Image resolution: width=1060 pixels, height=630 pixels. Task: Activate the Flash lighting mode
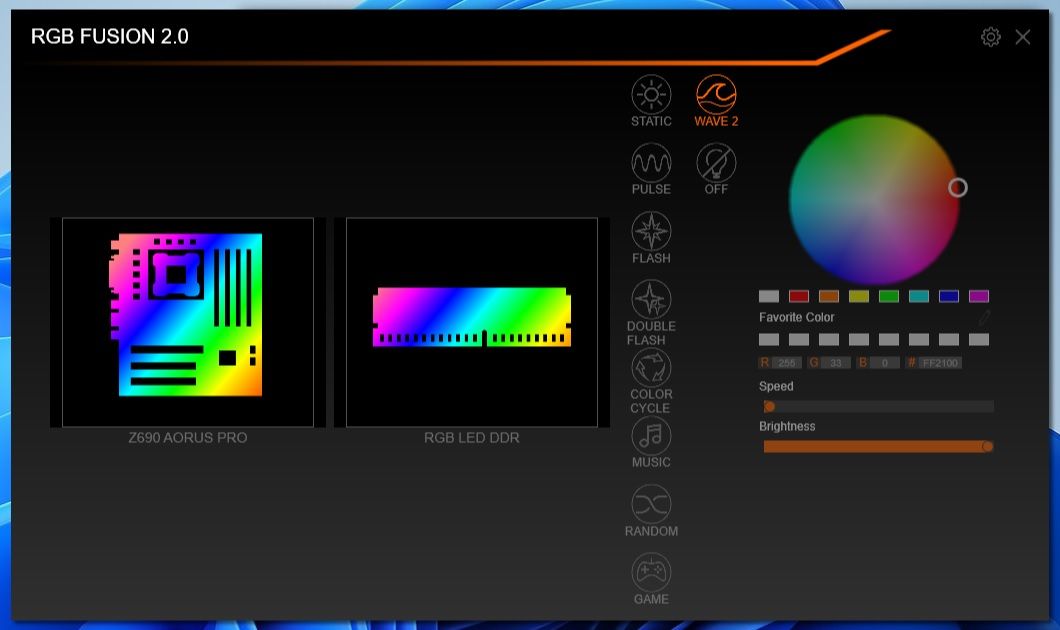coord(651,231)
